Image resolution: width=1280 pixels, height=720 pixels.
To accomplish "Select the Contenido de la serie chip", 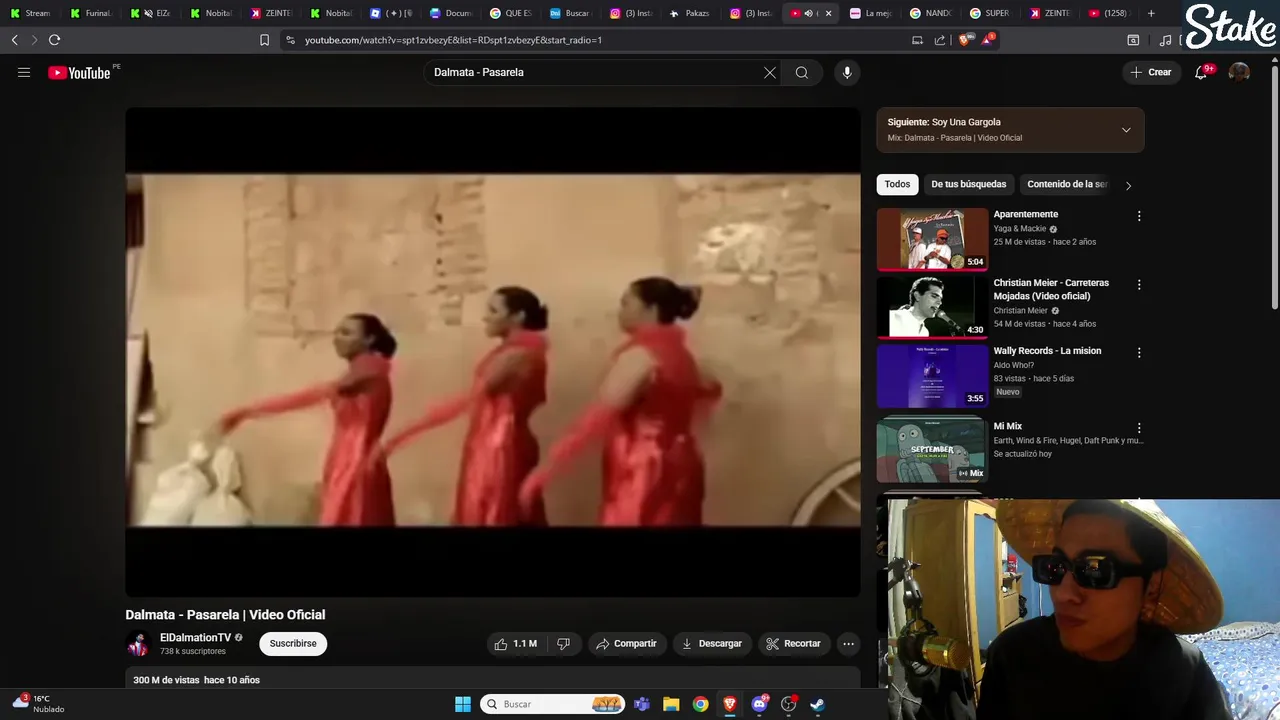I will pyautogui.click(x=1067, y=184).
